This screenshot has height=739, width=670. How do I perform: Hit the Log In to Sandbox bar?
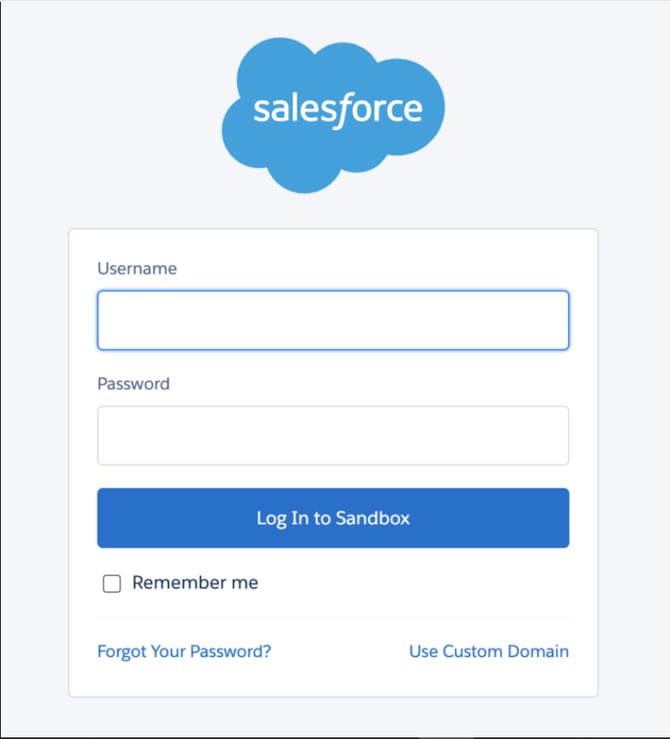click(333, 518)
